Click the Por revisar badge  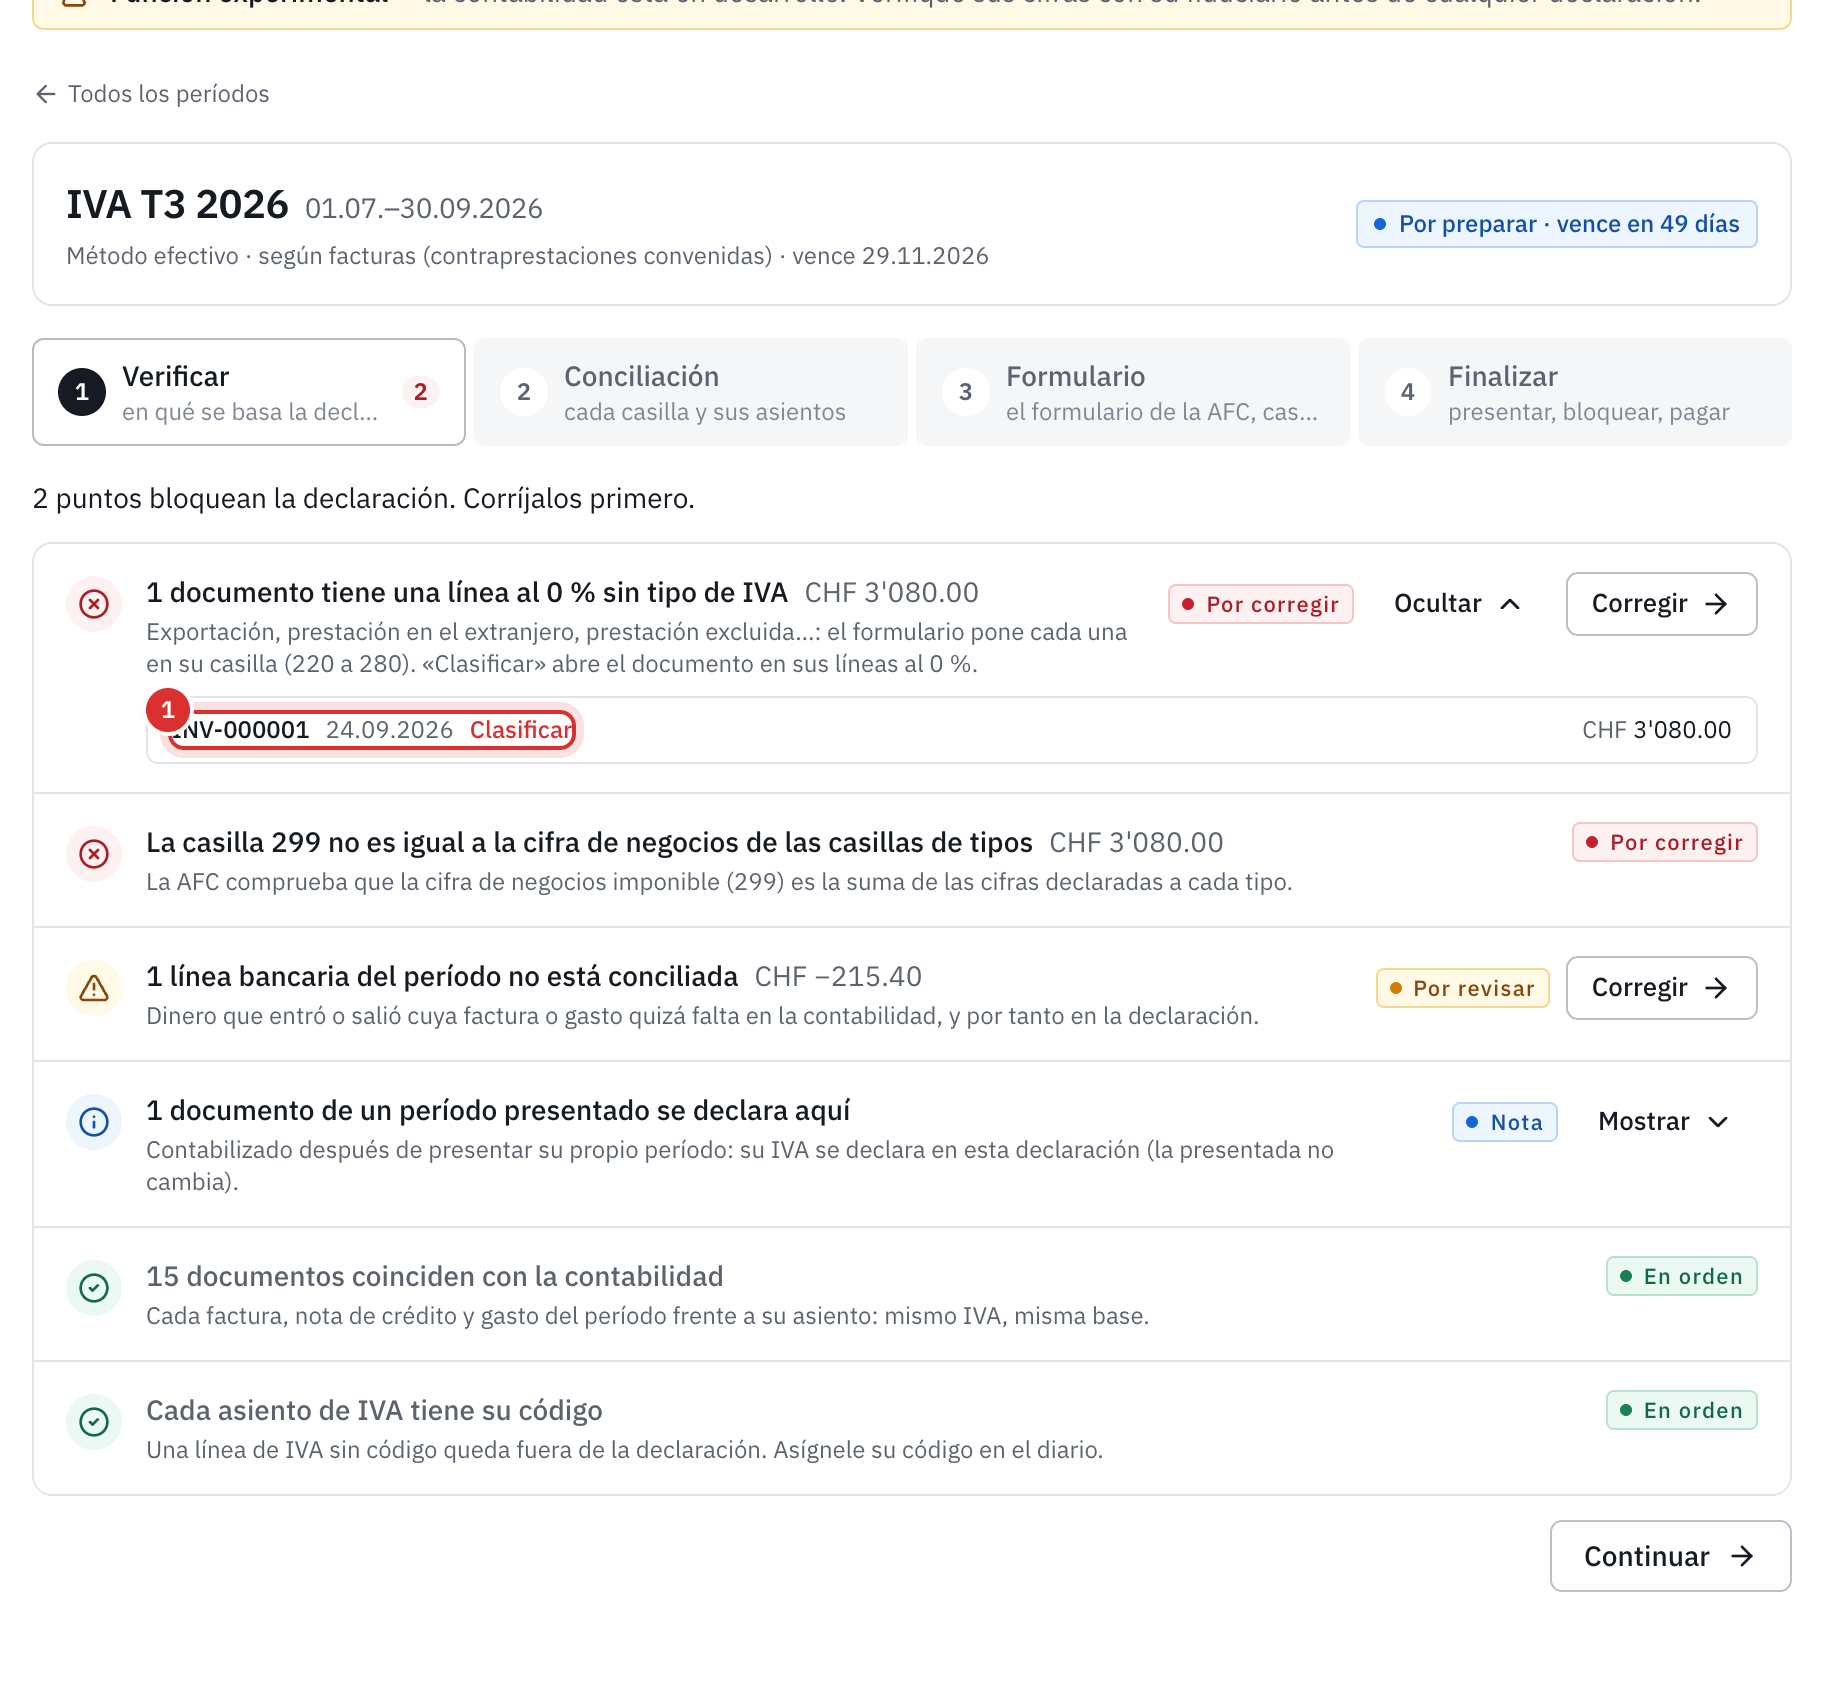coord(1462,988)
